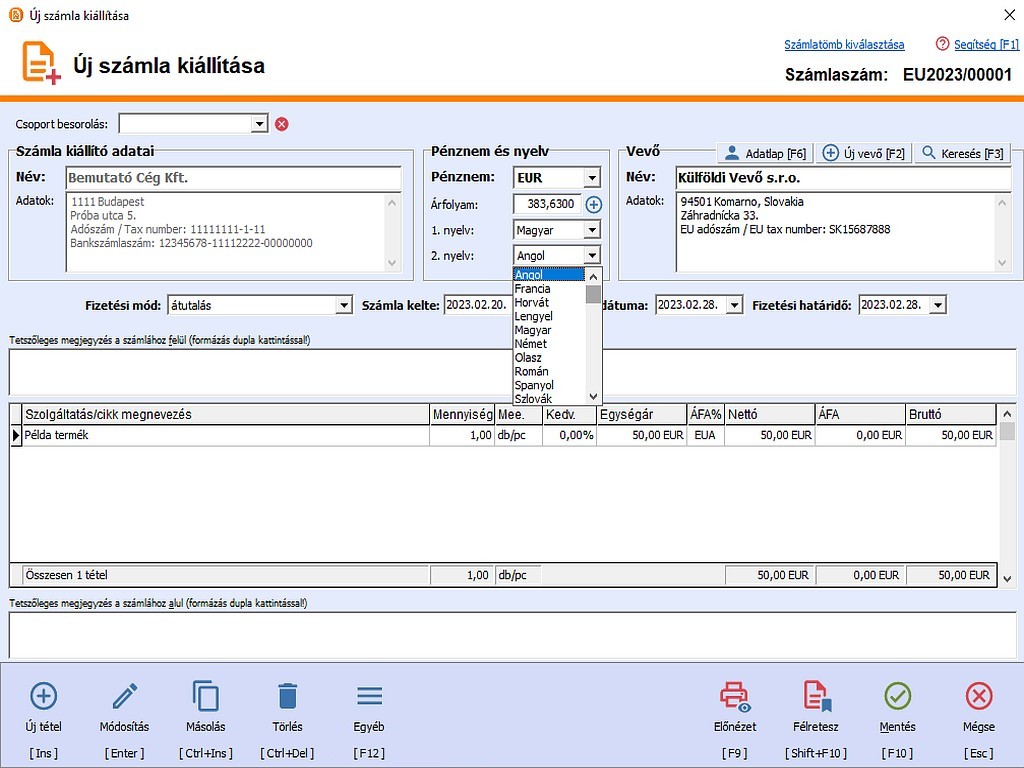Click the Új tétel plus icon
This screenshot has width=1024, height=768.
(x=44, y=696)
